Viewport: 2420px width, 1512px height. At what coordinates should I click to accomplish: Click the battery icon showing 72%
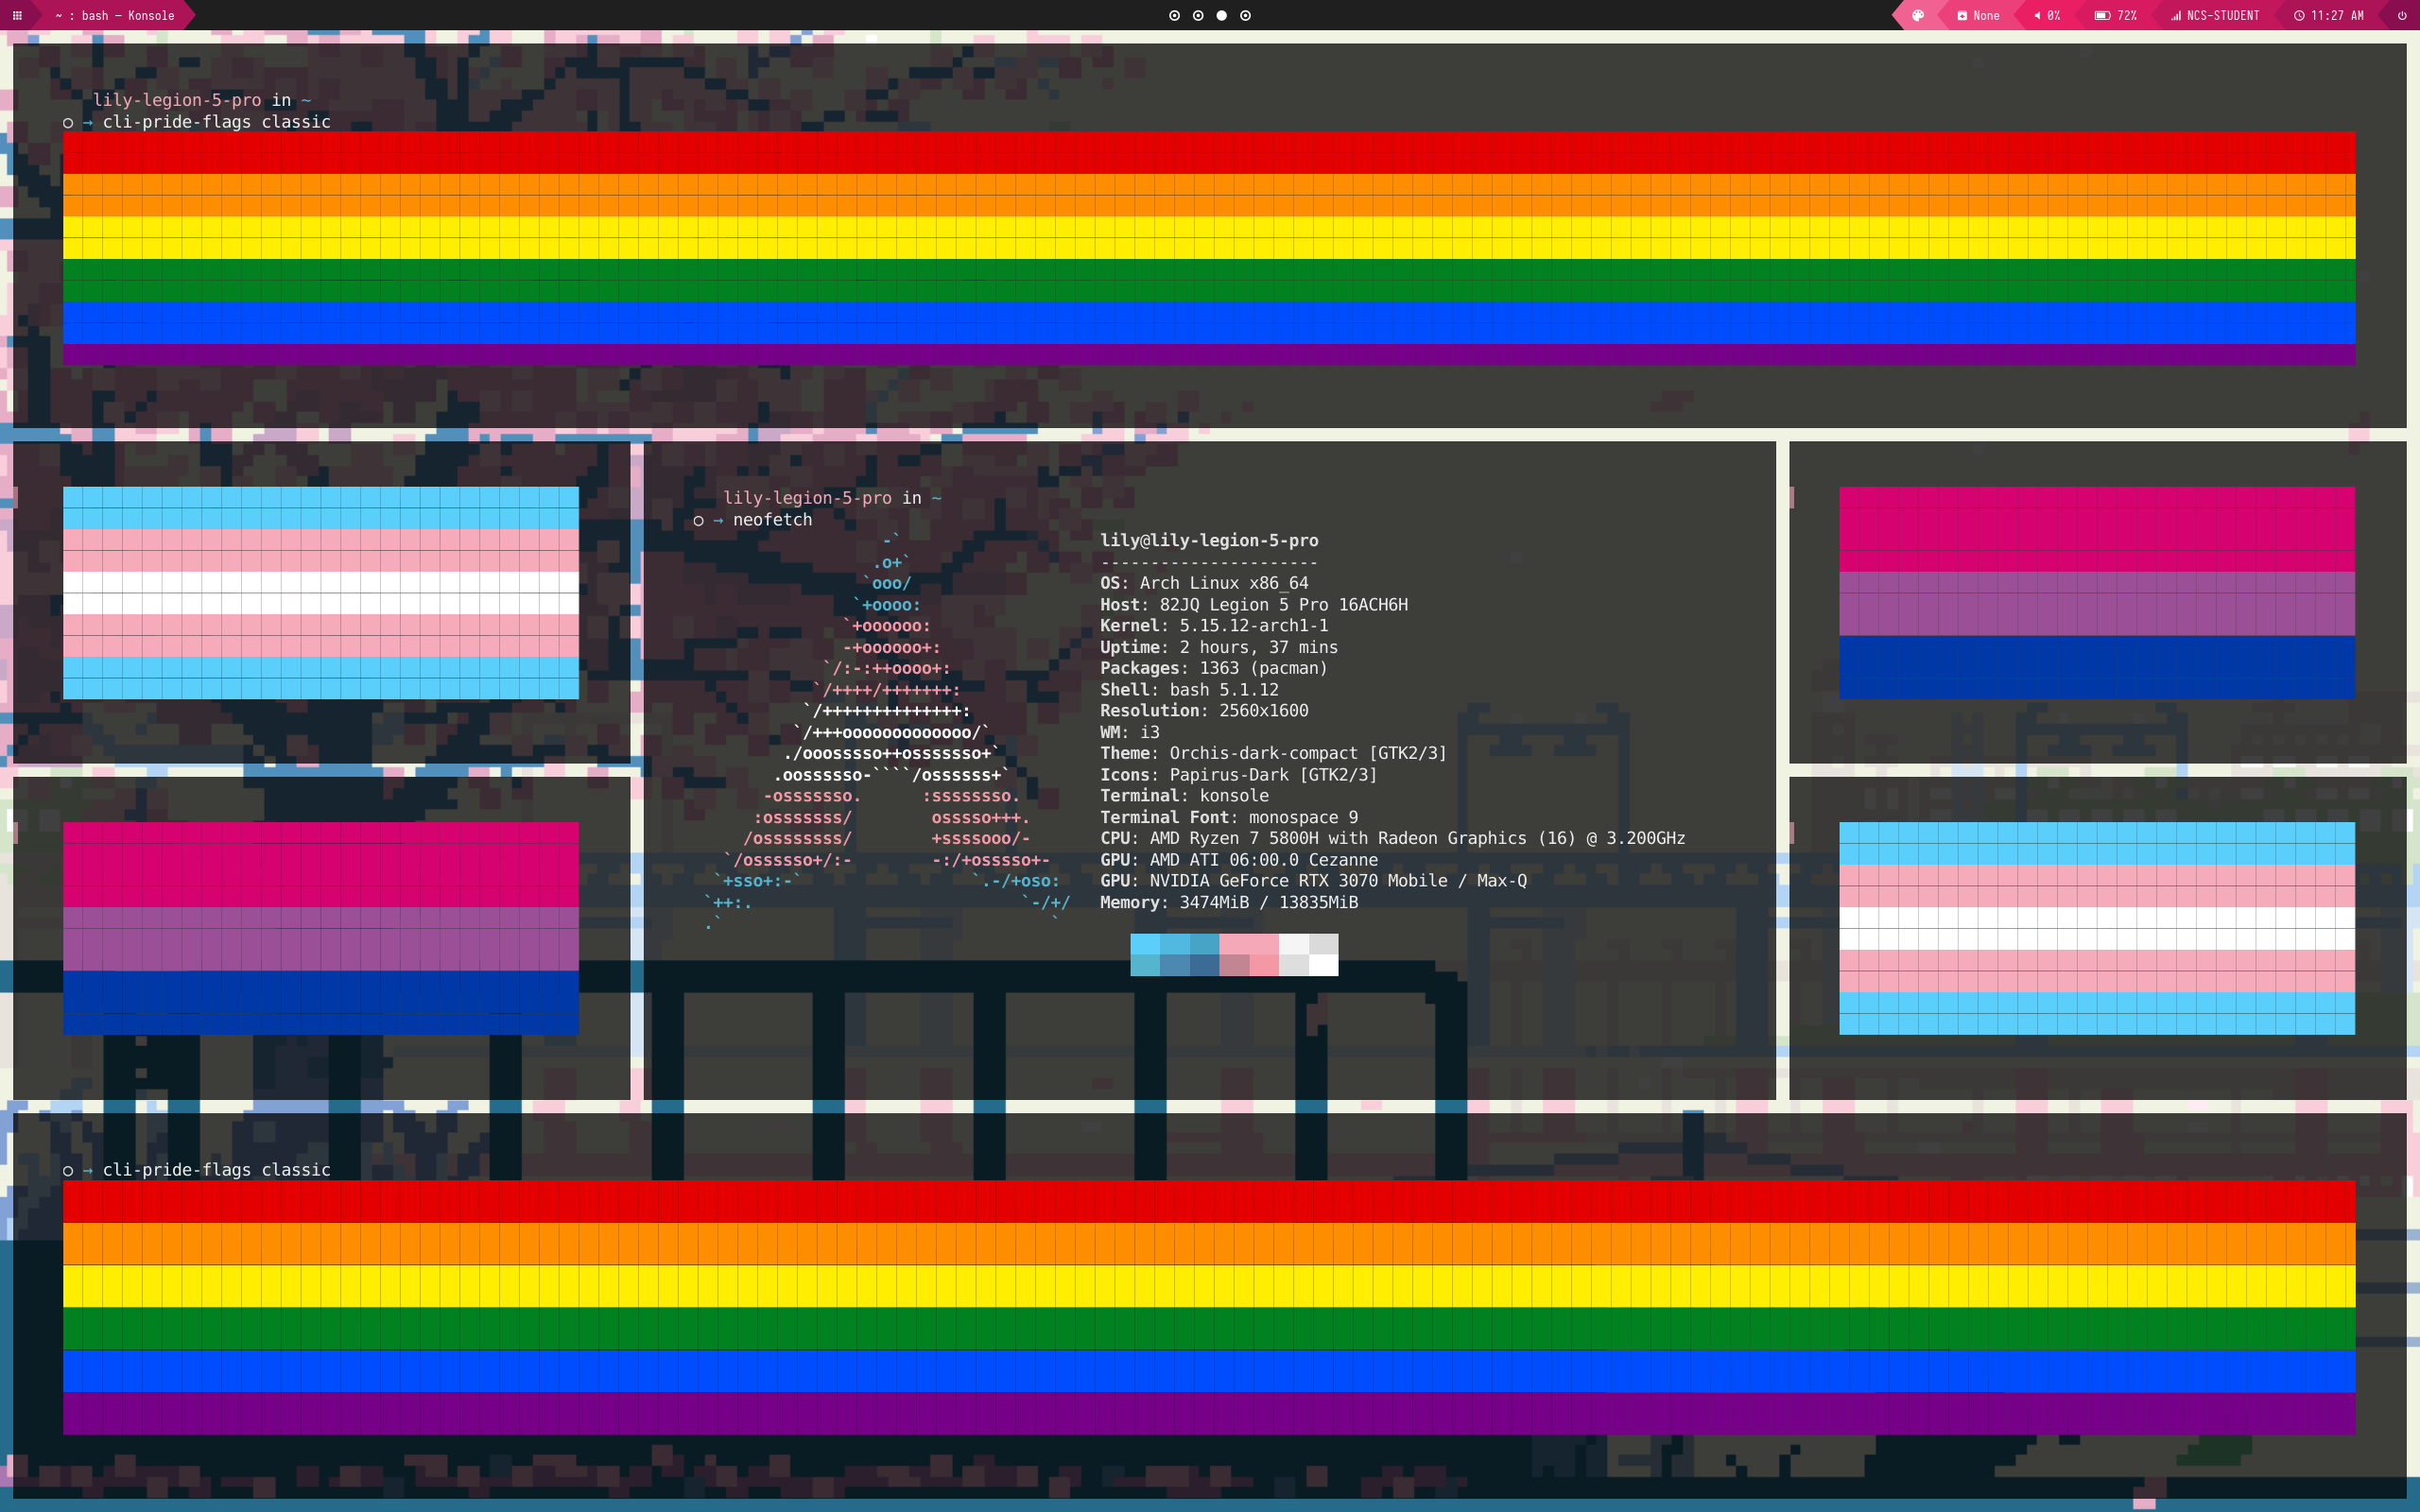point(2102,15)
